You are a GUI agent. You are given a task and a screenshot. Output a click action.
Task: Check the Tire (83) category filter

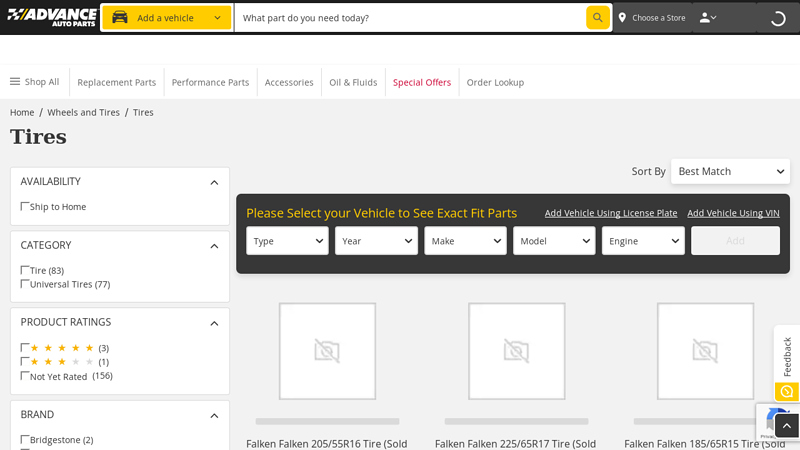(x=24, y=270)
